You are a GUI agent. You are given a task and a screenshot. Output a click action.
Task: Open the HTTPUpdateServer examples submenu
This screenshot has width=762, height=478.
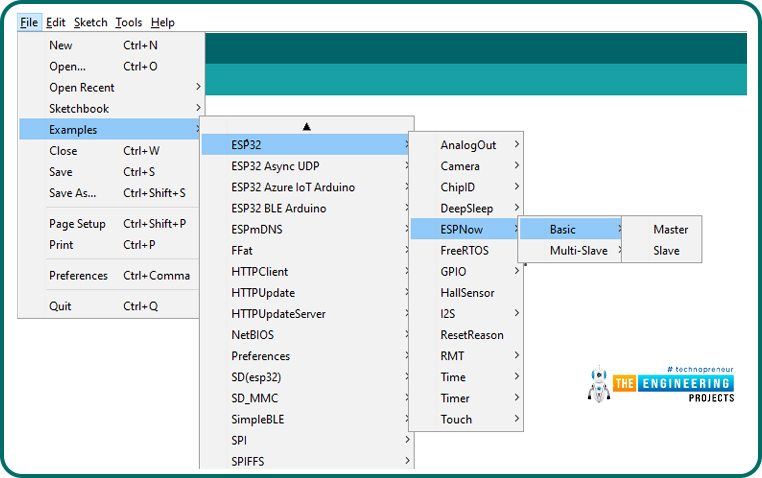coord(307,314)
